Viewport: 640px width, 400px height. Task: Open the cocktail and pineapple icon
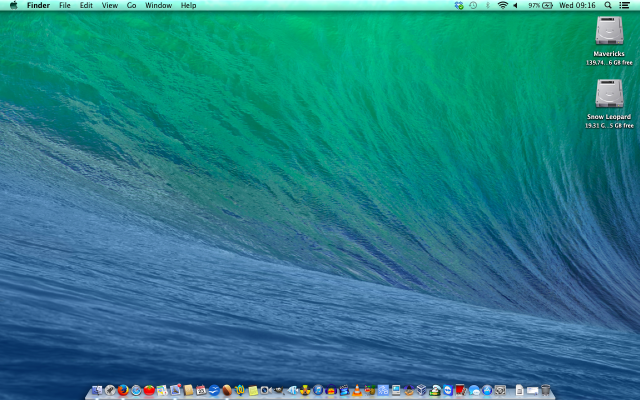point(370,390)
